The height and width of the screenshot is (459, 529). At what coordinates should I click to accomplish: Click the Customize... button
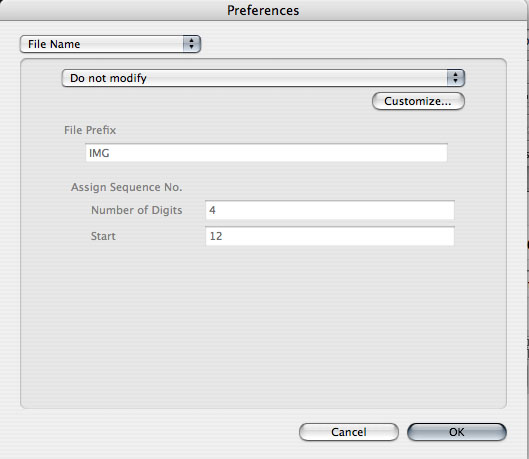tap(418, 101)
